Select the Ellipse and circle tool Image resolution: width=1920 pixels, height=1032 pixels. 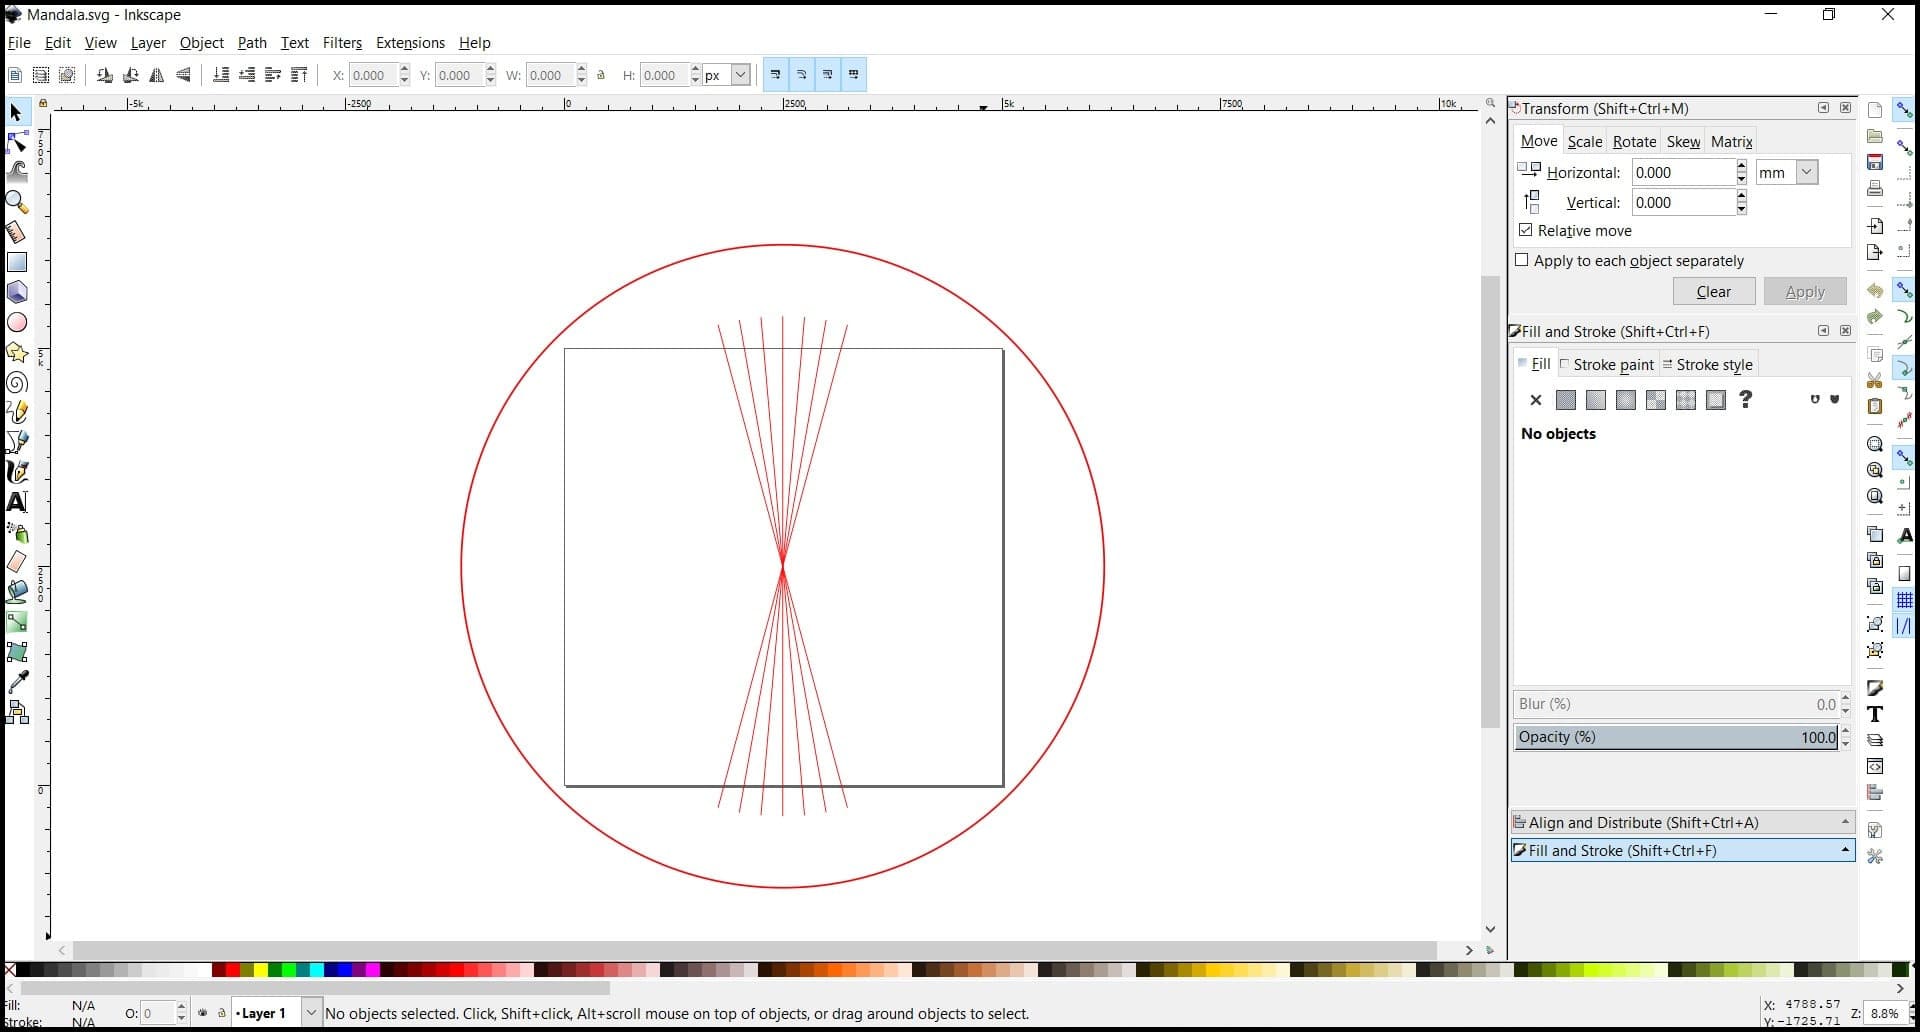click(17, 322)
